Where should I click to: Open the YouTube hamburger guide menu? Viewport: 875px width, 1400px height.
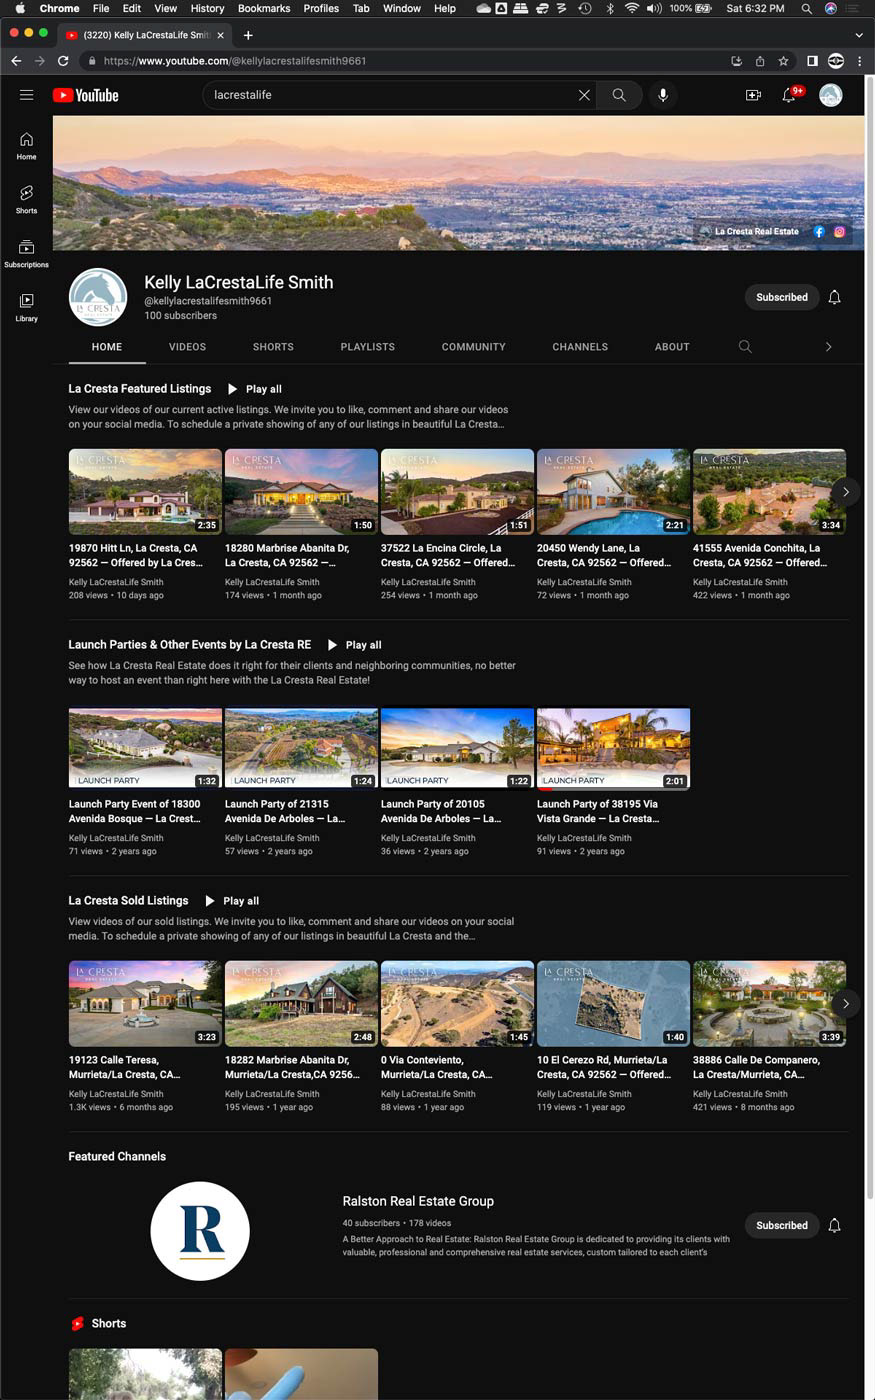[27, 95]
